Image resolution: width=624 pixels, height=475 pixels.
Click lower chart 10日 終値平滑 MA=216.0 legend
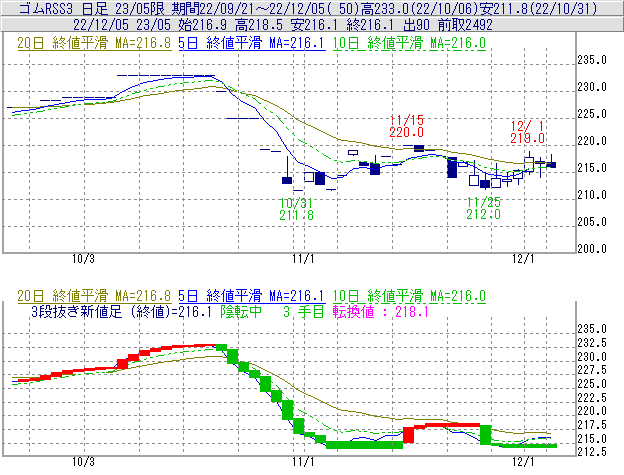(409, 296)
